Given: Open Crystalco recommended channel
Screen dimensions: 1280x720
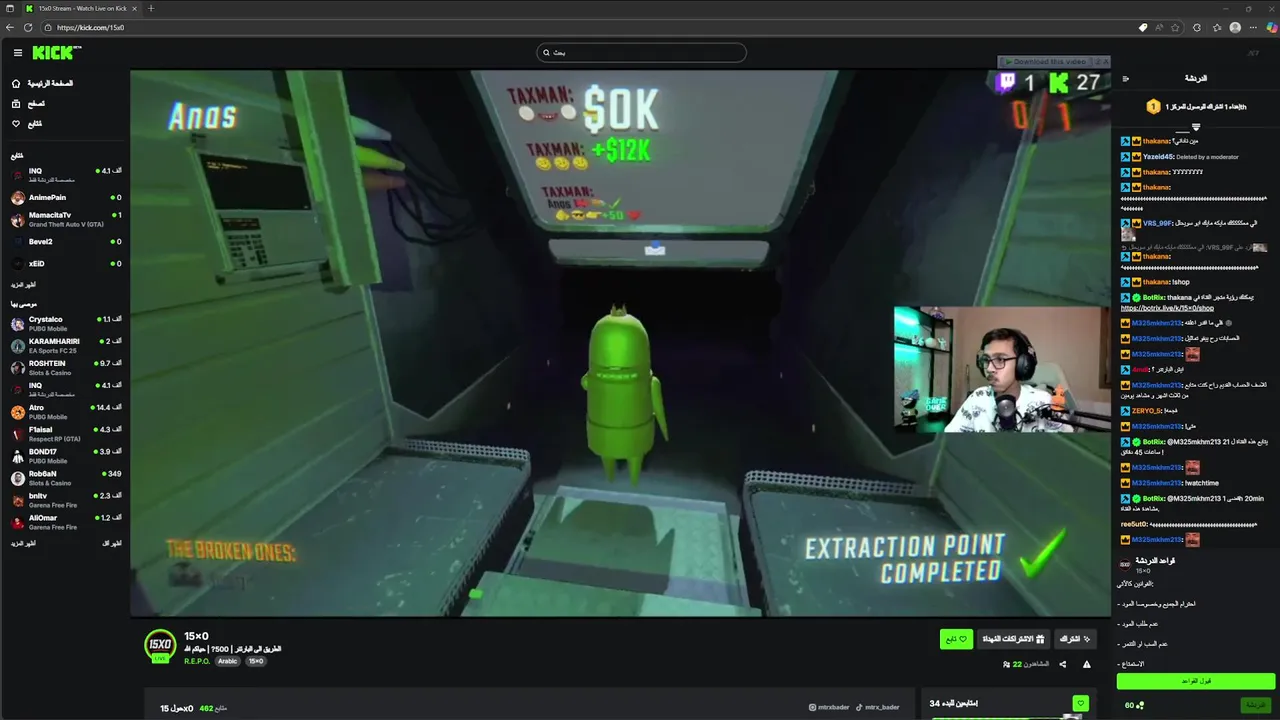Looking at the screenshot, I should click(65, 323).
